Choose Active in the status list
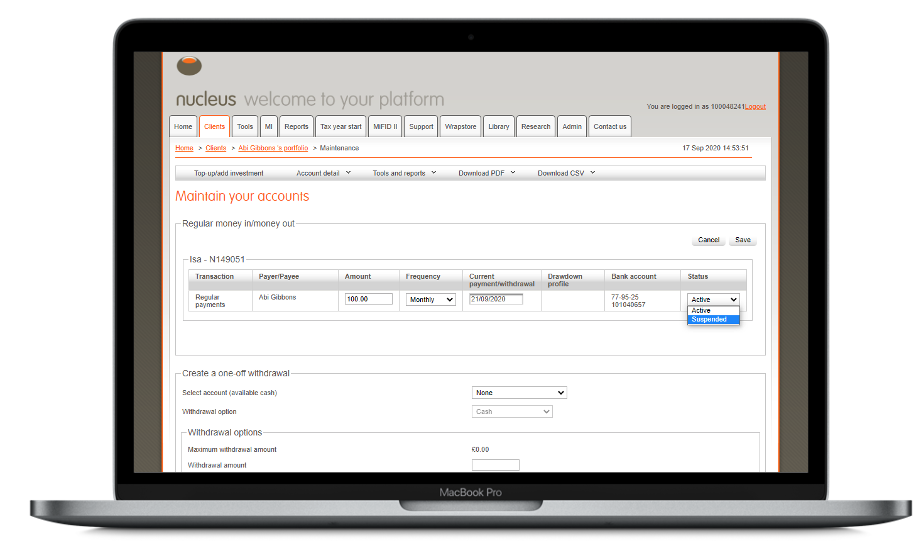Image resolution: width=922 pixels, height=543 pixels. click(713, 310)
